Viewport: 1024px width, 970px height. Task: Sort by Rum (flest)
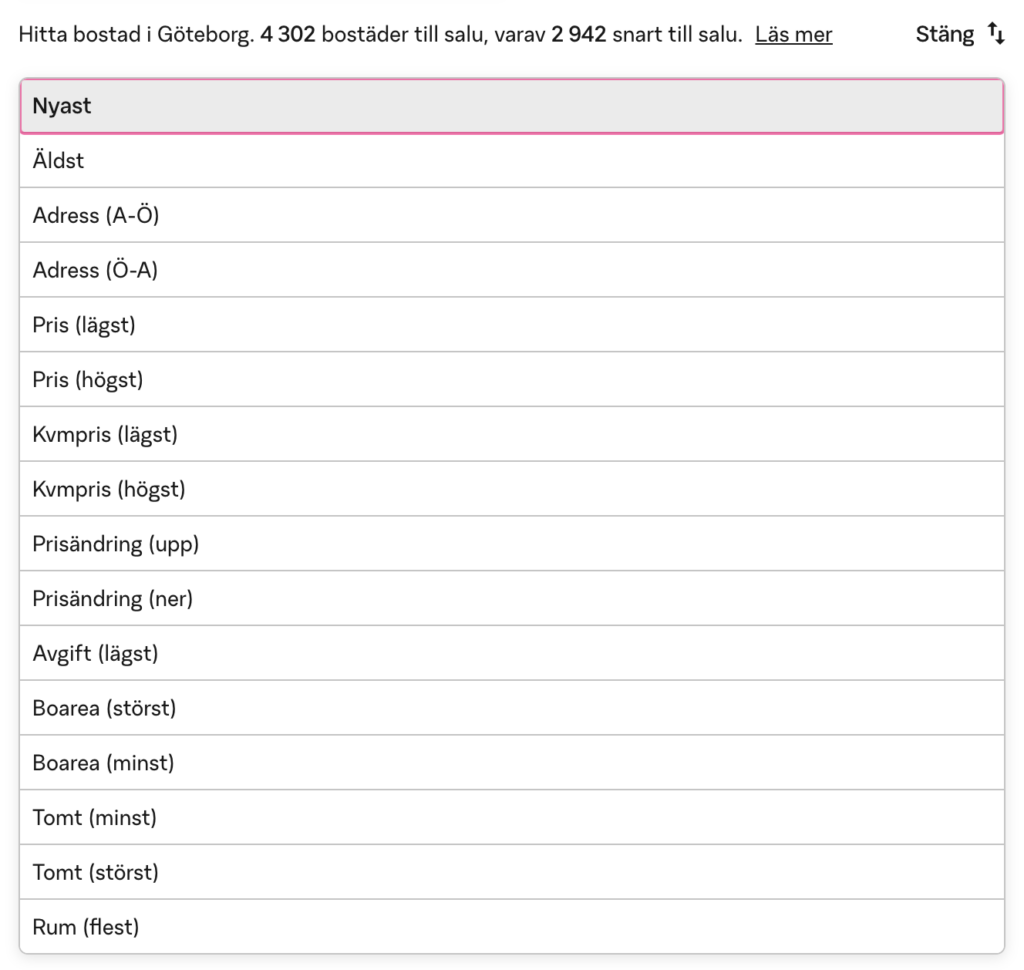tap(511, 927)
